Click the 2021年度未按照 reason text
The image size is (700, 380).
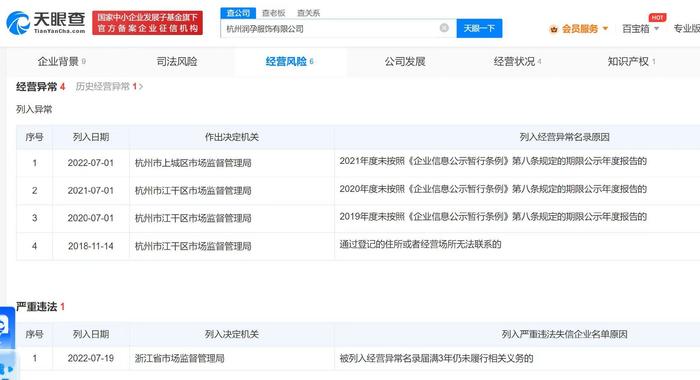[x=493, y=161]
